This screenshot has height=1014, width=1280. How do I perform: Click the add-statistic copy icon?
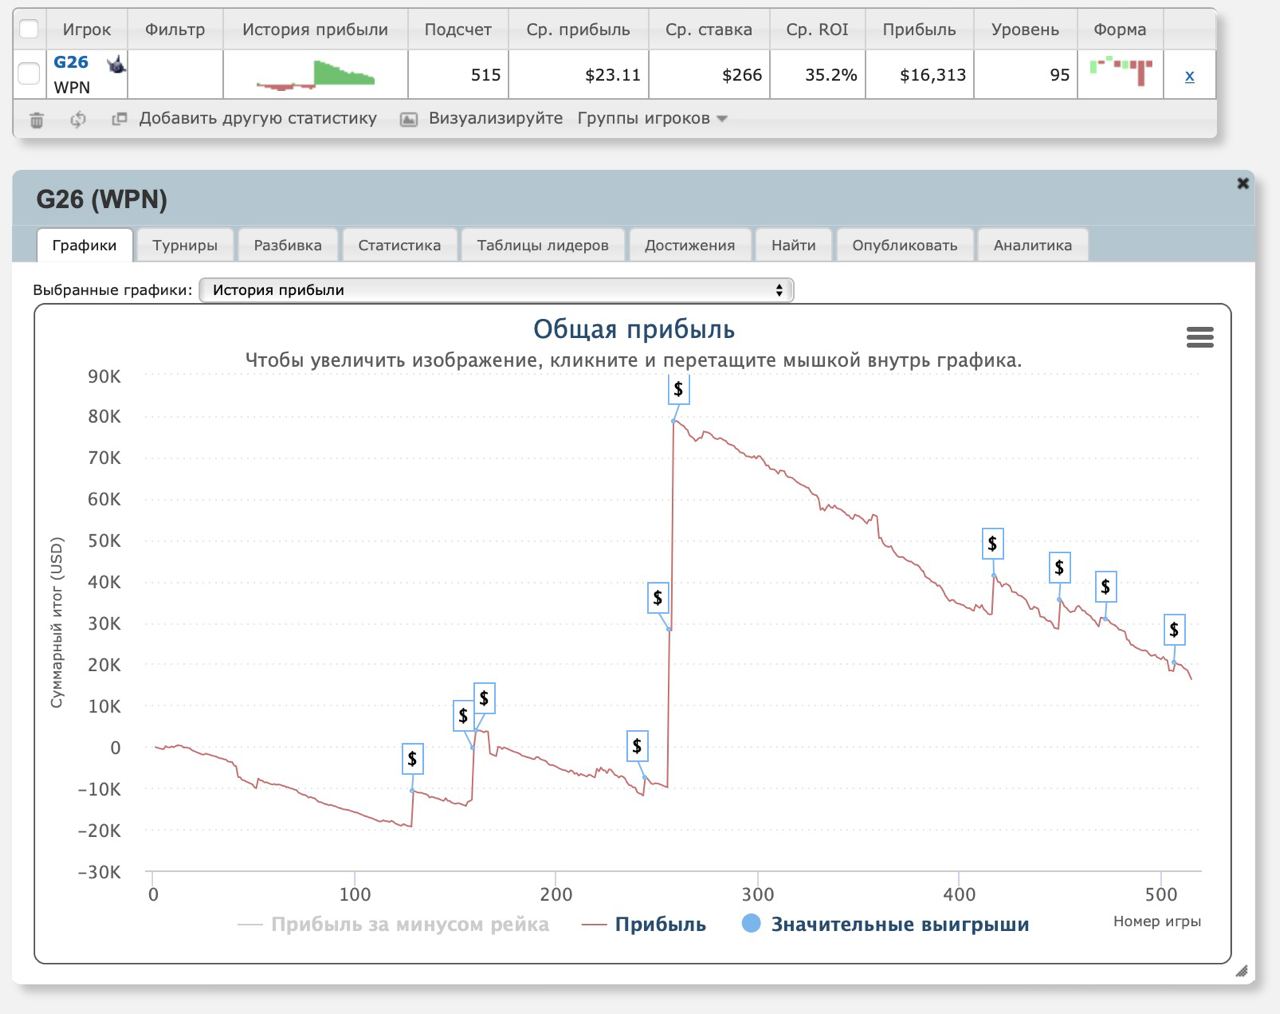click(x=119, y=119)
